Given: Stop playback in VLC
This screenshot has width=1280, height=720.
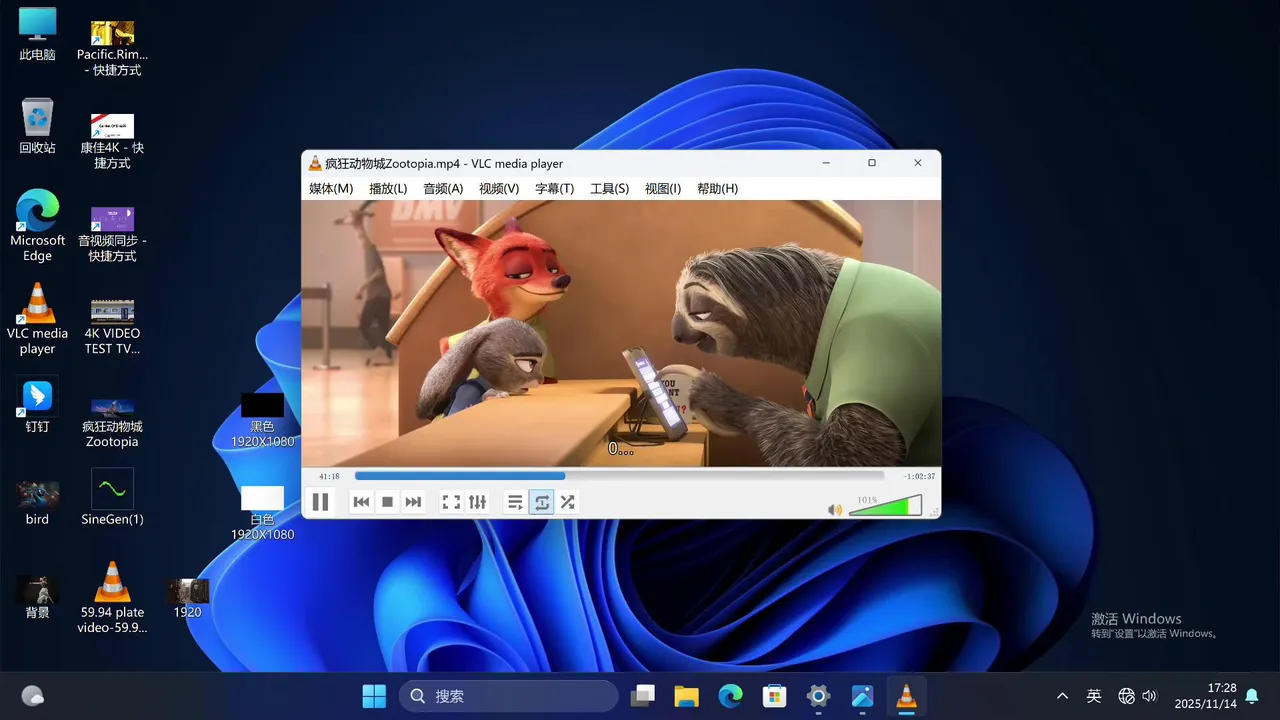Looking at the screenshot, I should pyautogui.click(x=387, y=502).
